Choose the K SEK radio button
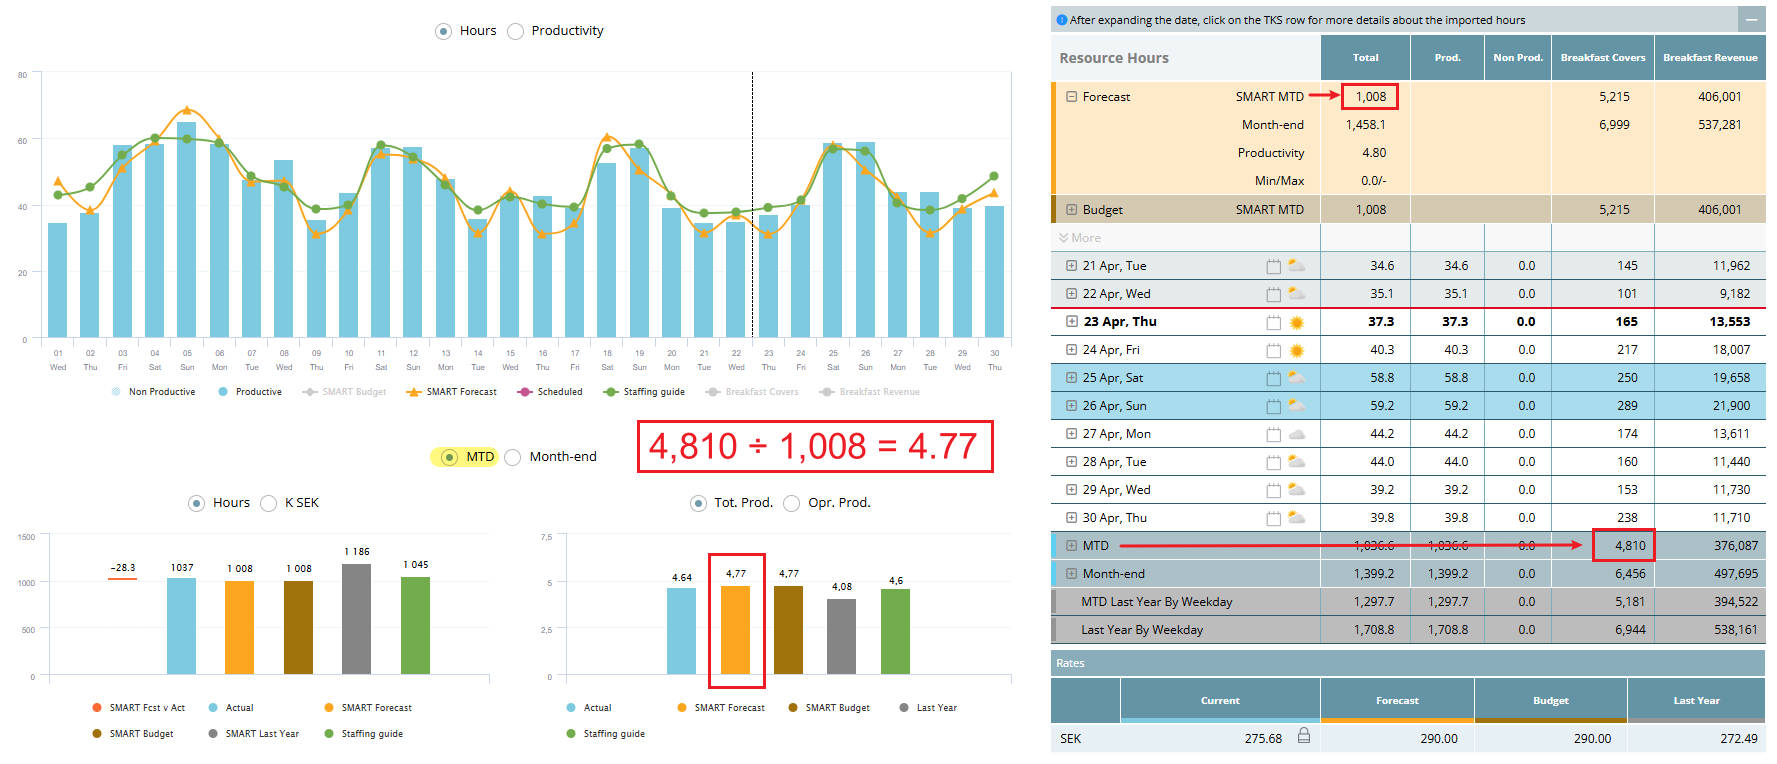Screen dimensions: 1777x764 [268, 503]
